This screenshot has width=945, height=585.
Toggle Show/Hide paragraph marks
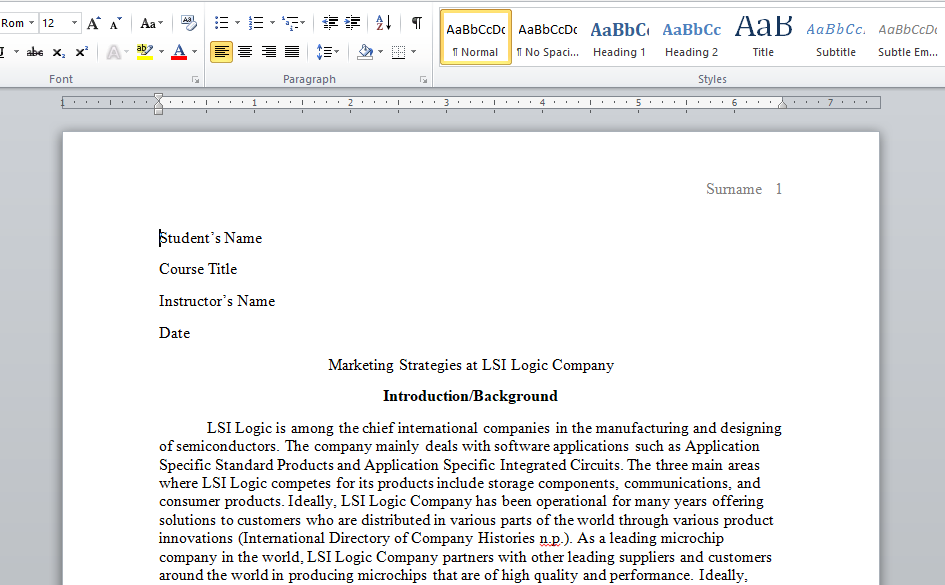click(416, 23)
